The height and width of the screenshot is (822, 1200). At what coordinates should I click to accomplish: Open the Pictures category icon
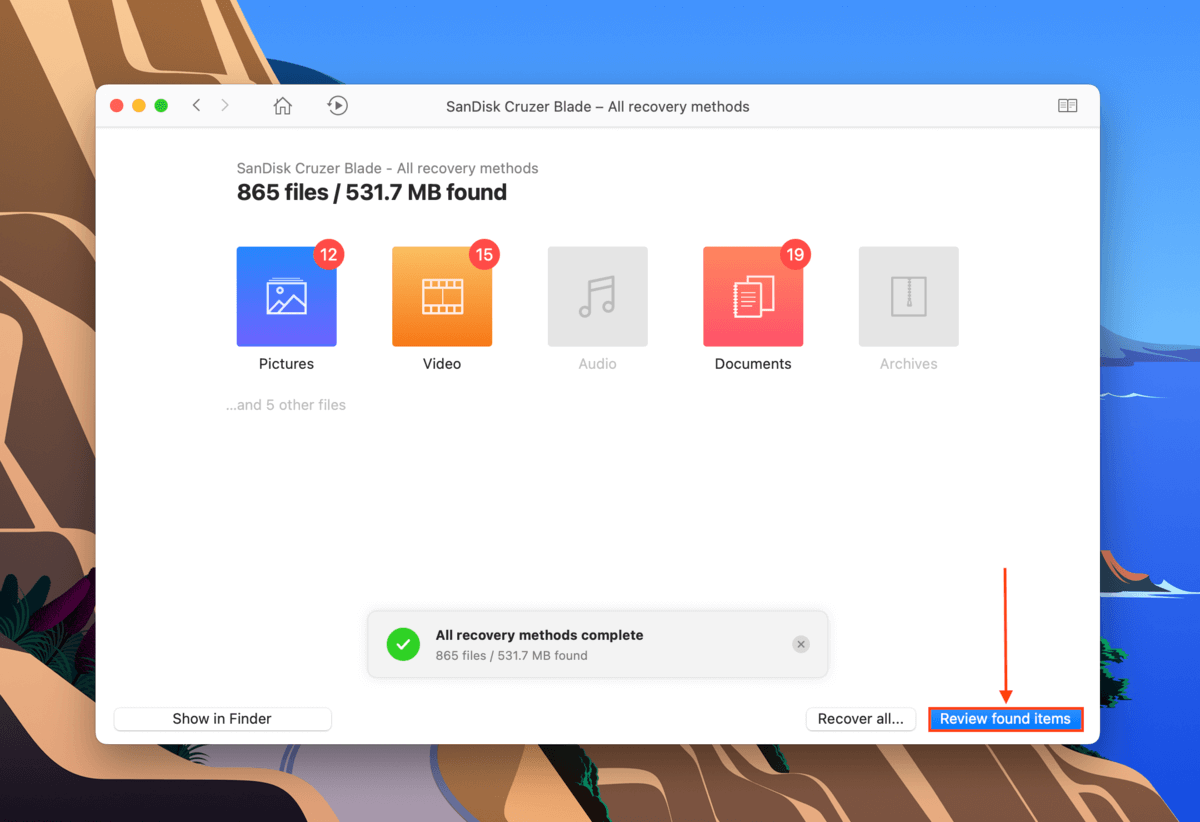(286, 297)
